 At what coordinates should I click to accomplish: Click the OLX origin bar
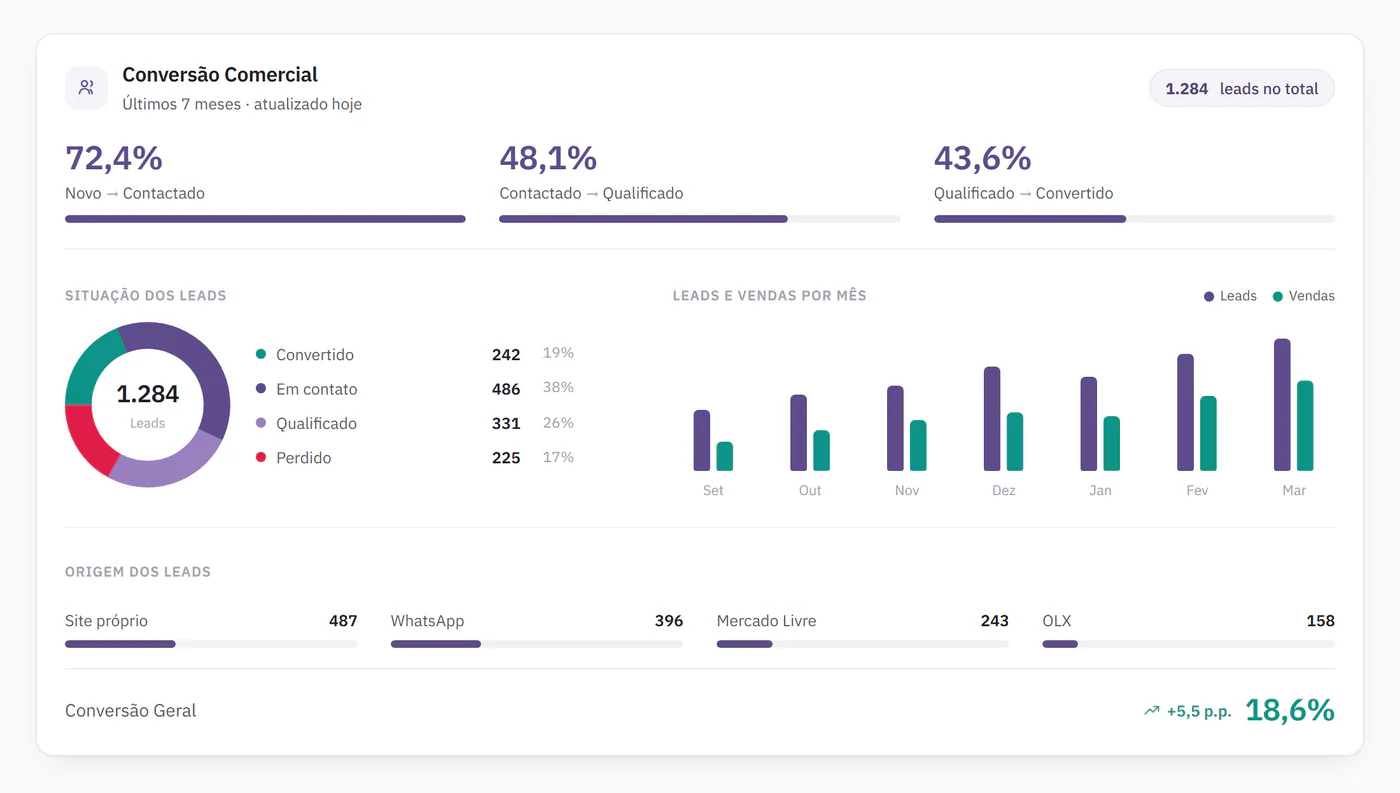(x=1189, y=644)
